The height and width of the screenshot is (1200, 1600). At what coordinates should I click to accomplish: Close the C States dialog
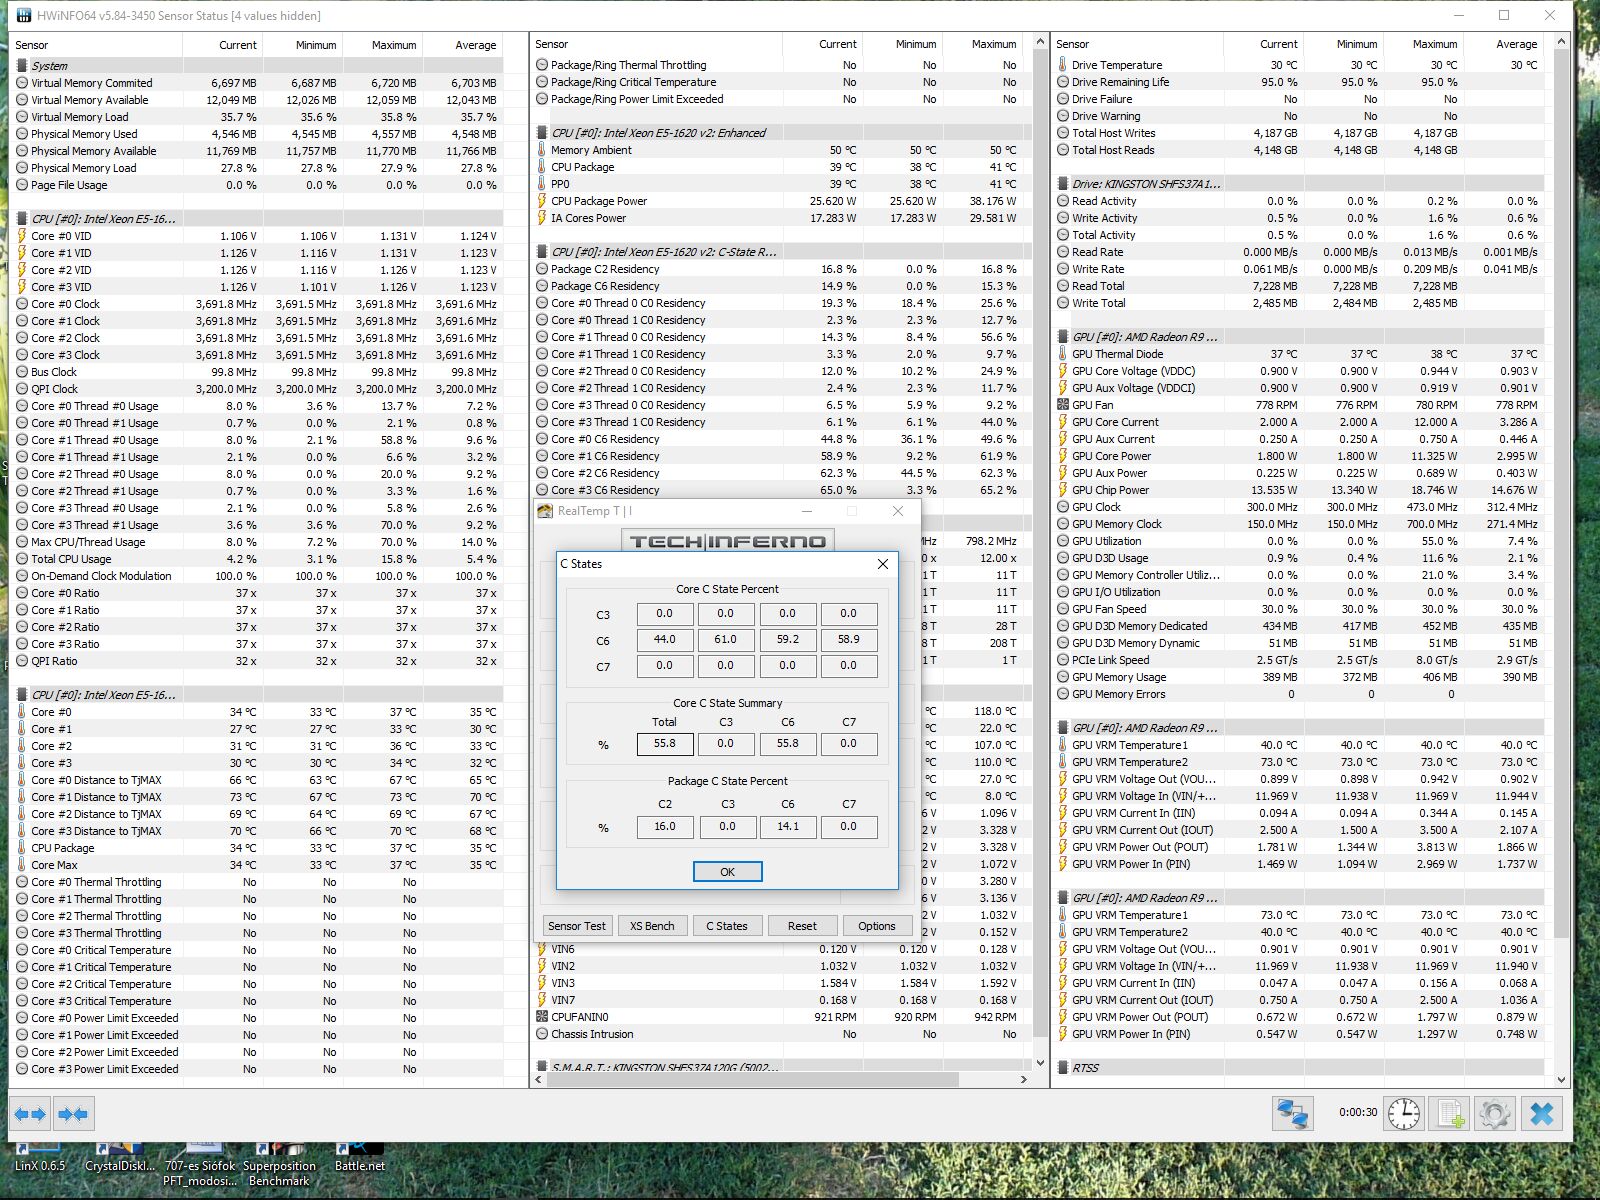883,564
